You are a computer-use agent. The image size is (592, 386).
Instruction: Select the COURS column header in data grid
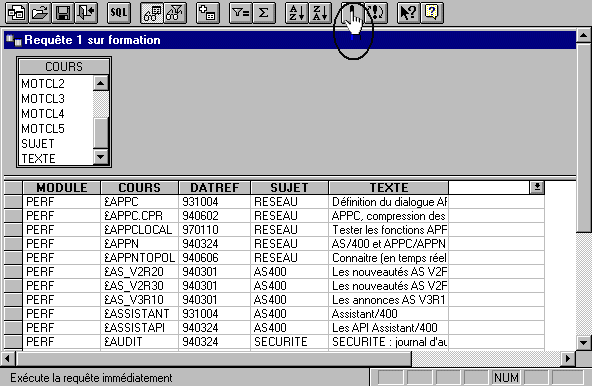click(139, 188)
